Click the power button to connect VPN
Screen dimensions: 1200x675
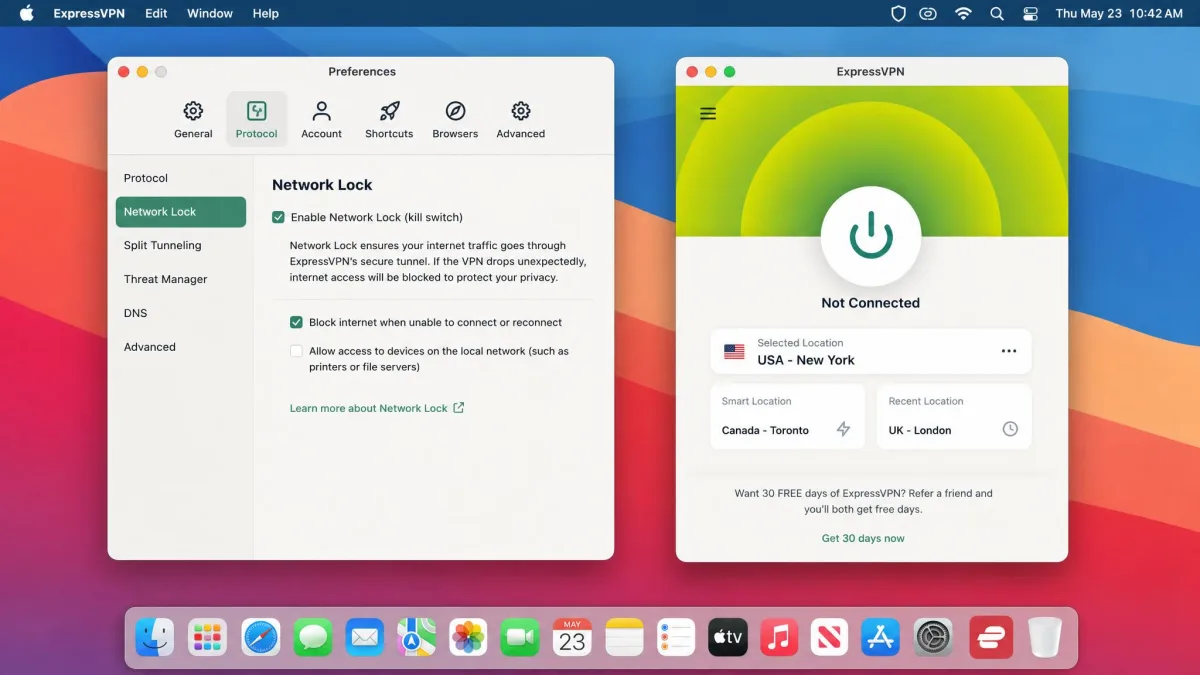[870, 236]
